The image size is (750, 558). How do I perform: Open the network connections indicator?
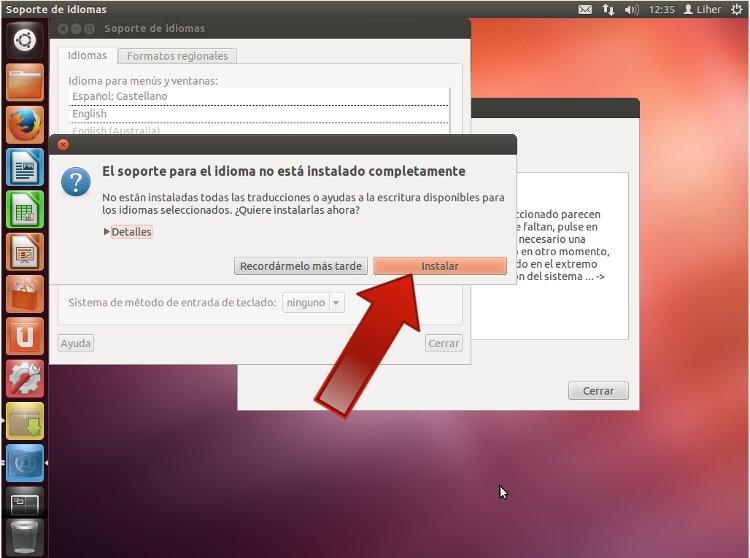point(608,10)
